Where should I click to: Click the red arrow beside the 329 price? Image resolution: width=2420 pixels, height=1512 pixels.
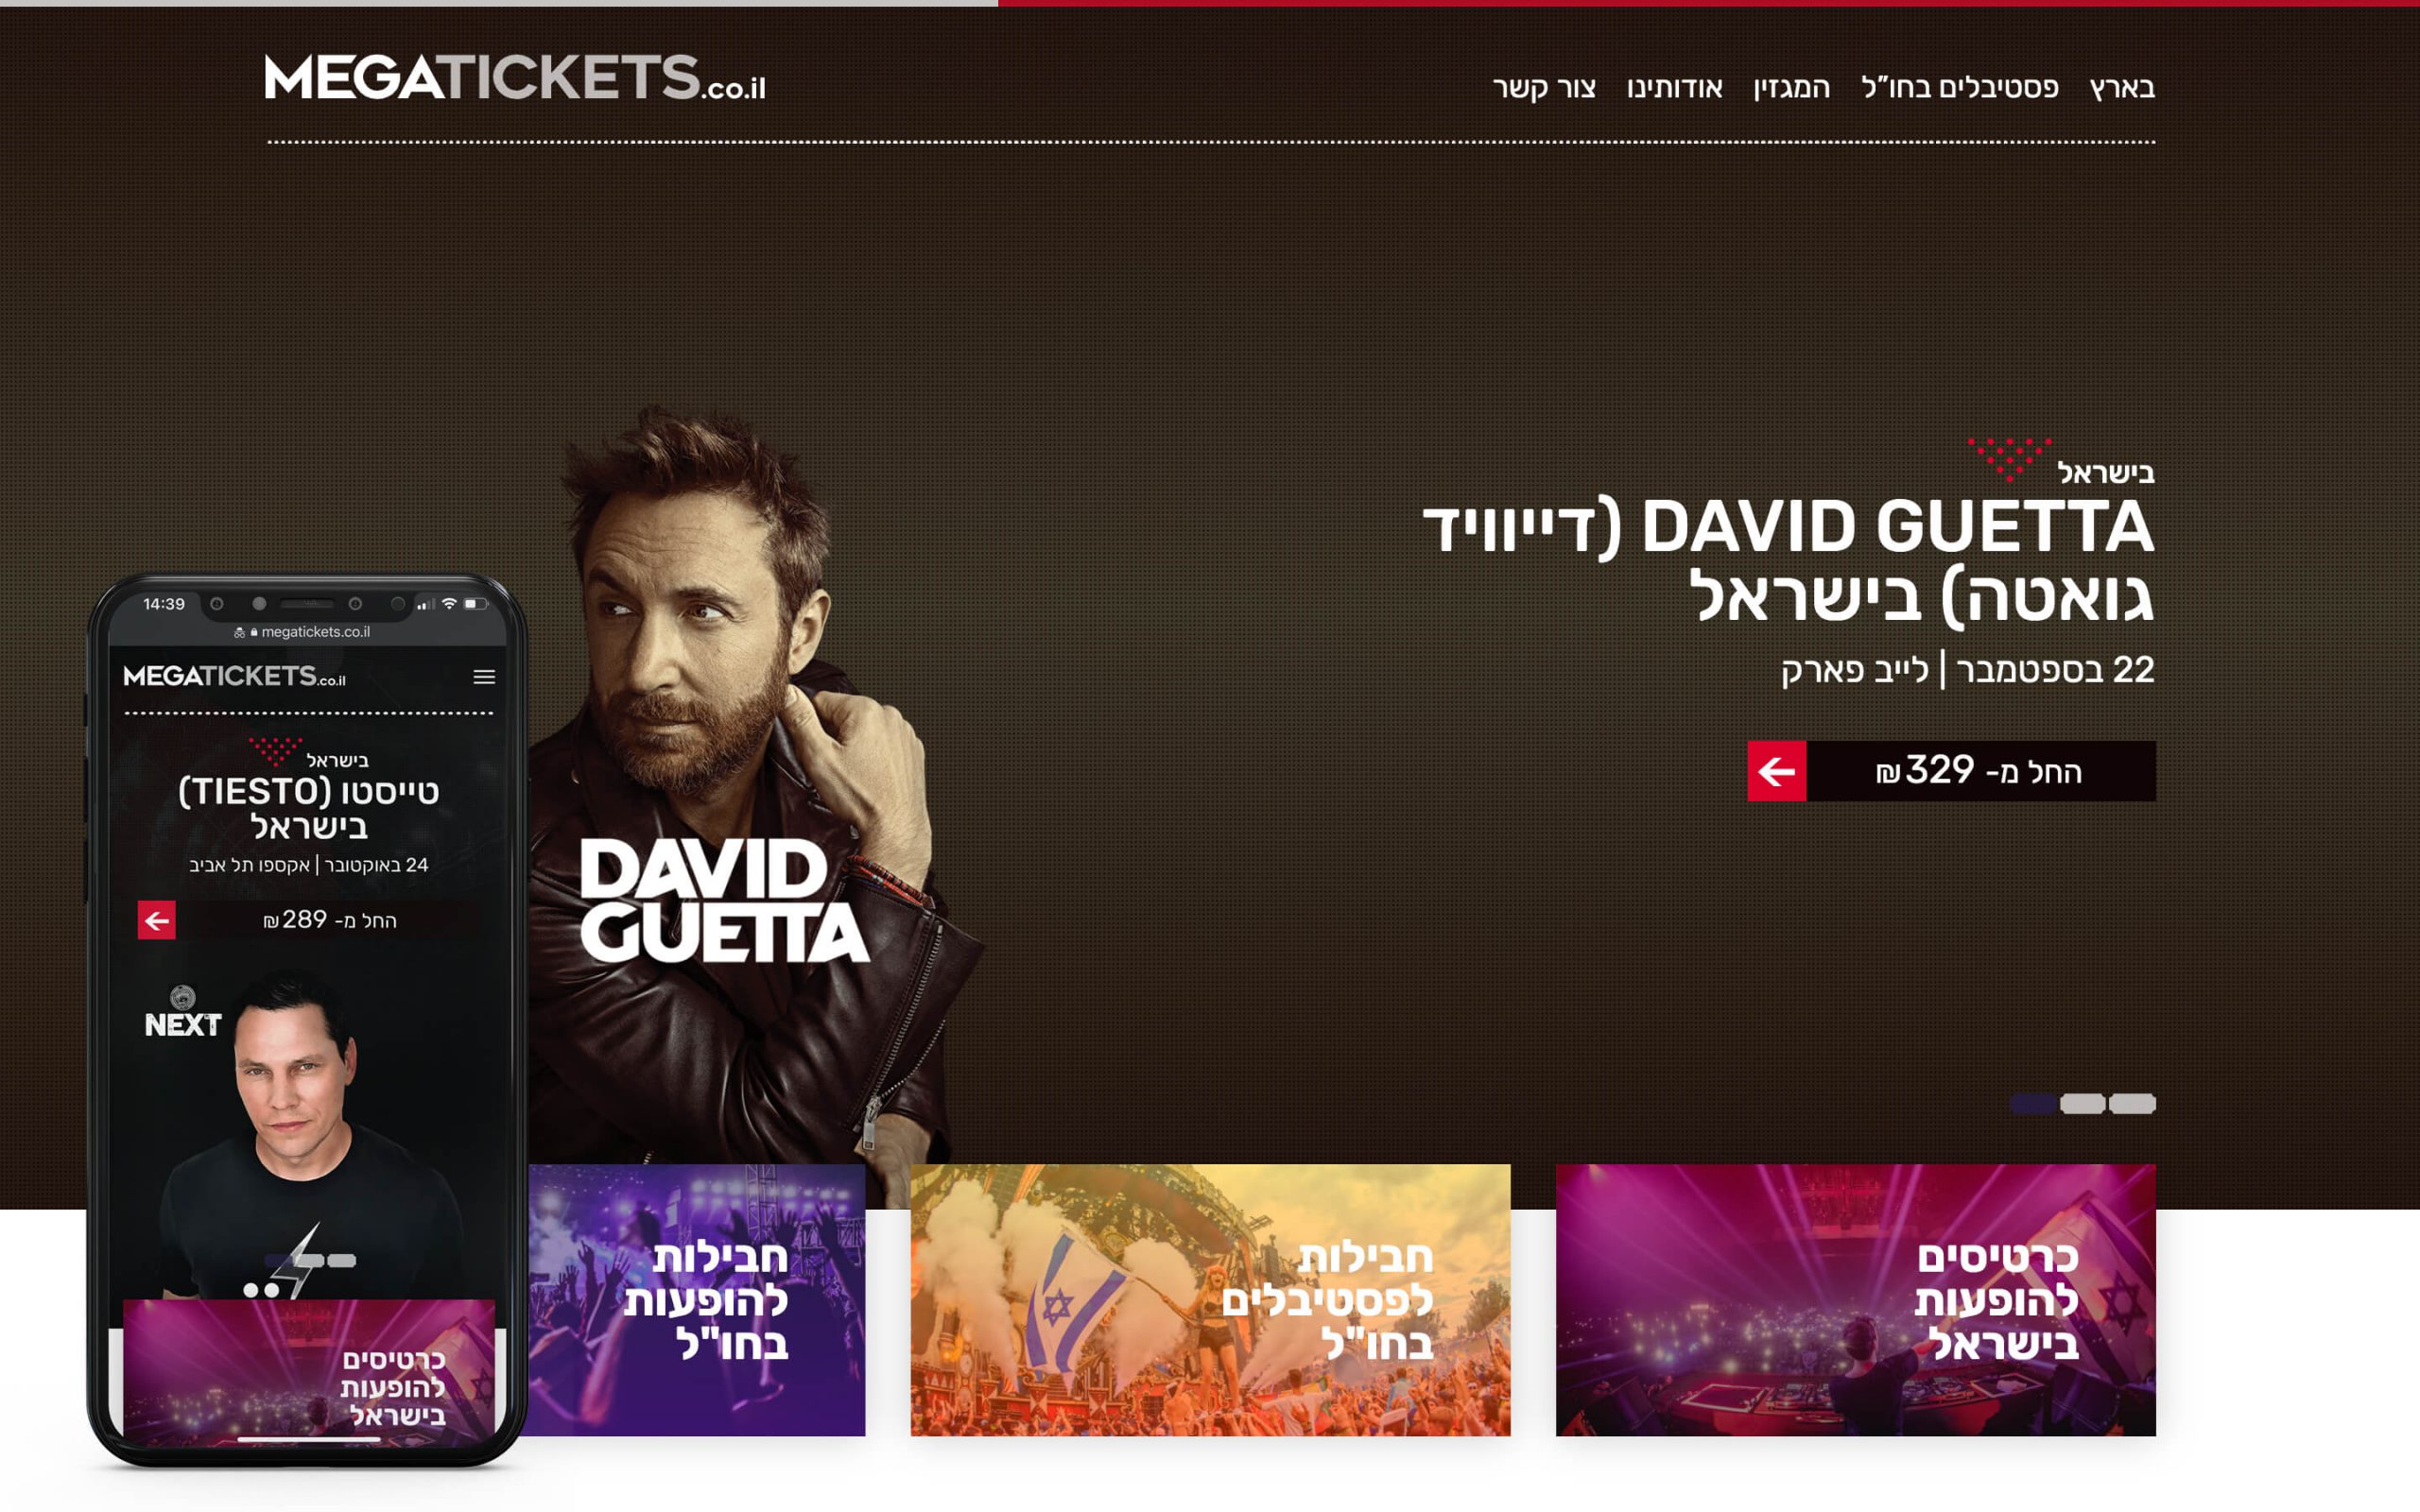coord(1777,771)
